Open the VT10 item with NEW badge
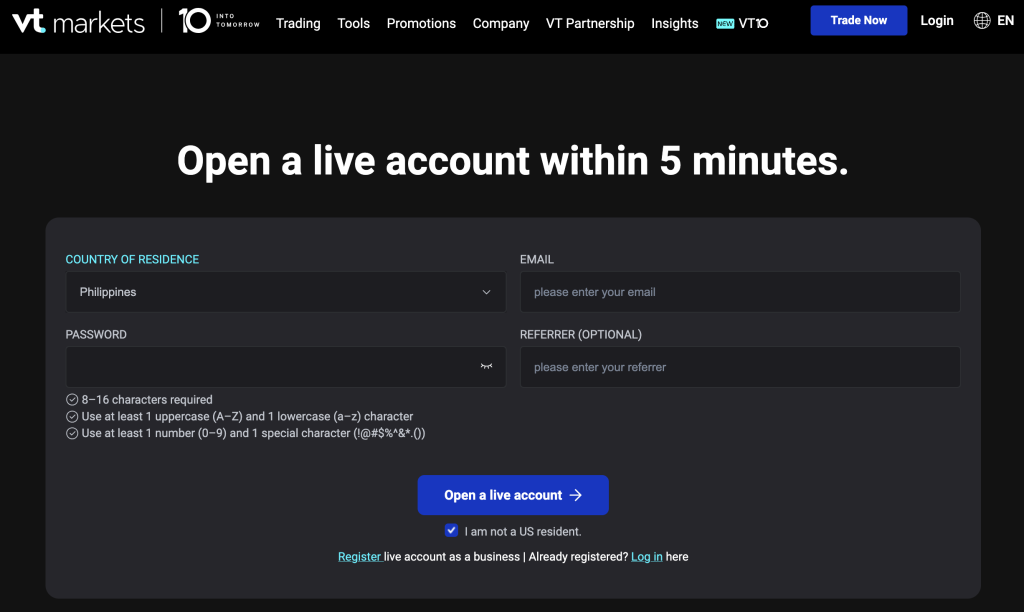The width and height of the screenshot is (1024, 612). pyautogui.click(x=743, y=23)
